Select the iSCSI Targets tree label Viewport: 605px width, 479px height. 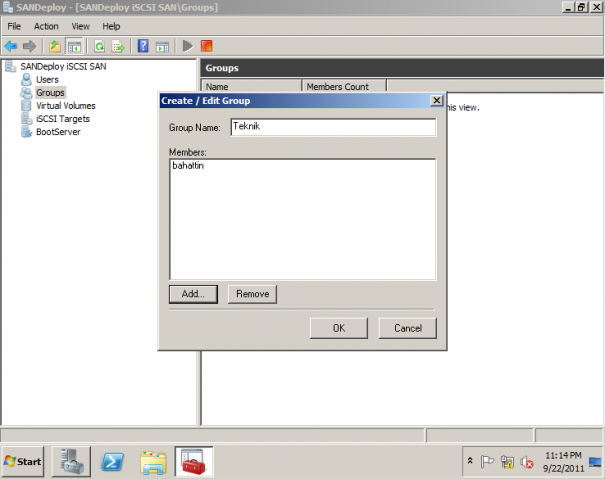click(63, 119)
